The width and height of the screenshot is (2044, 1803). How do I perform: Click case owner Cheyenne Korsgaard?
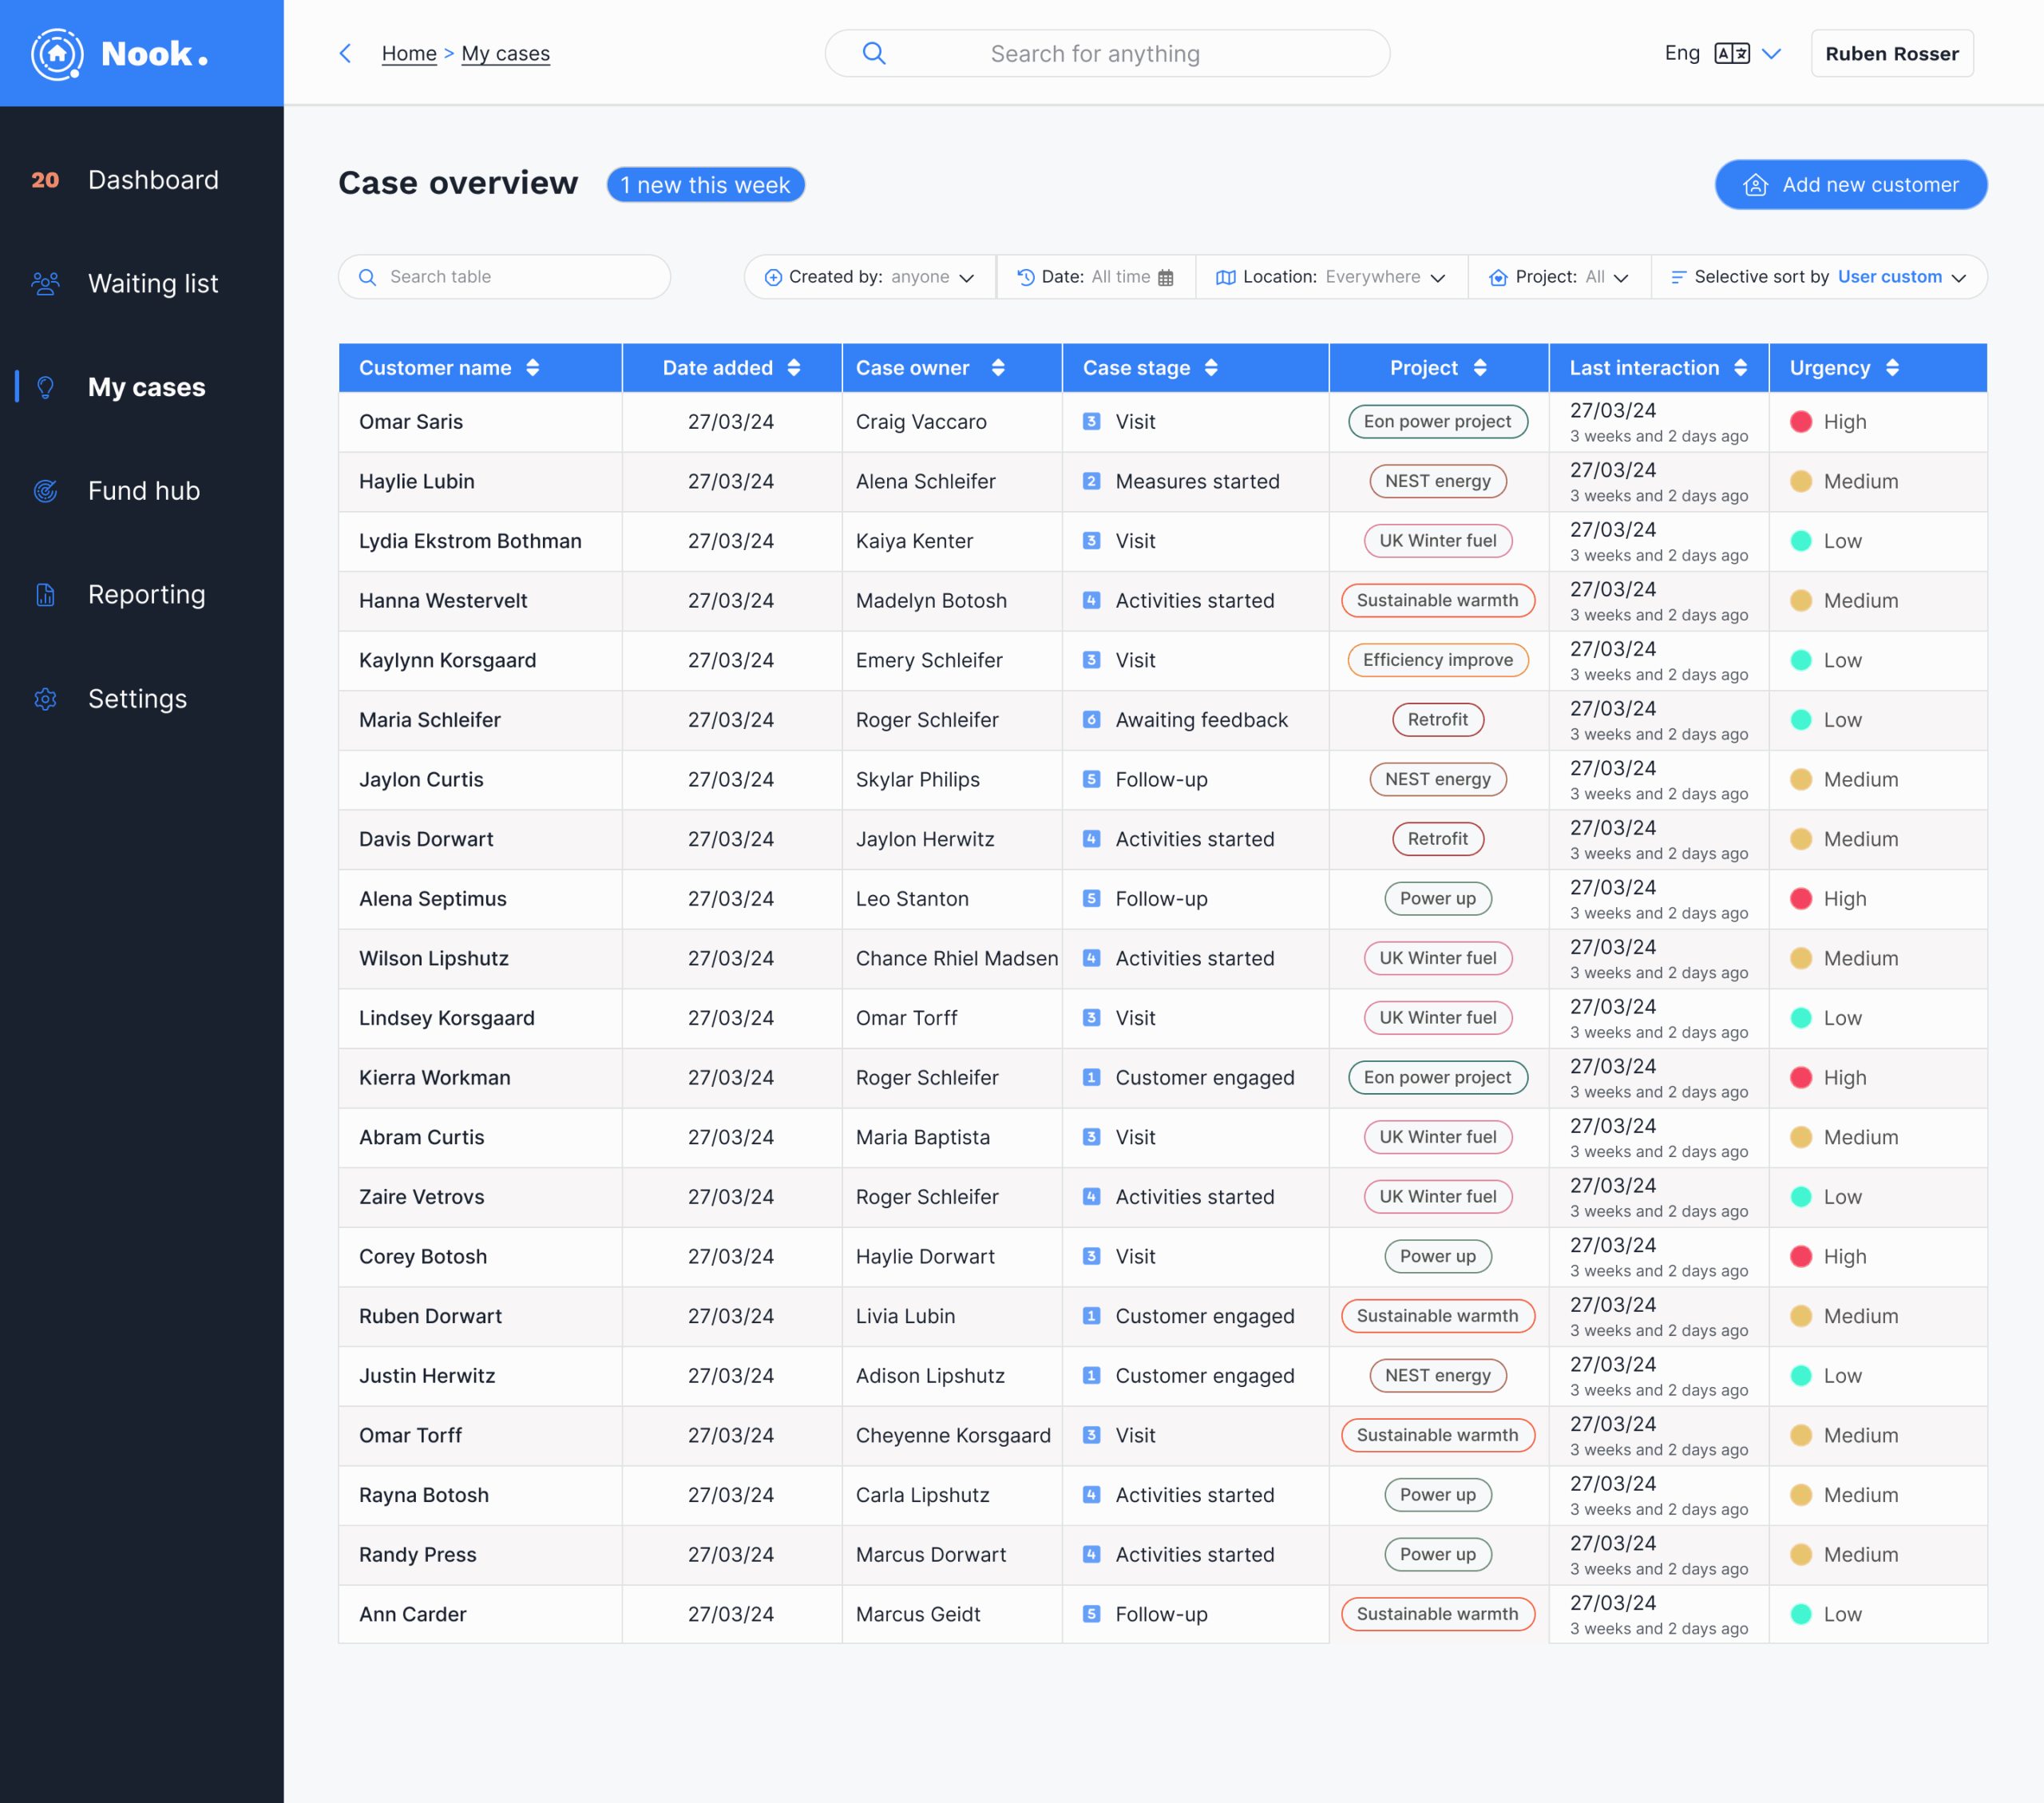coord(953,1436)
